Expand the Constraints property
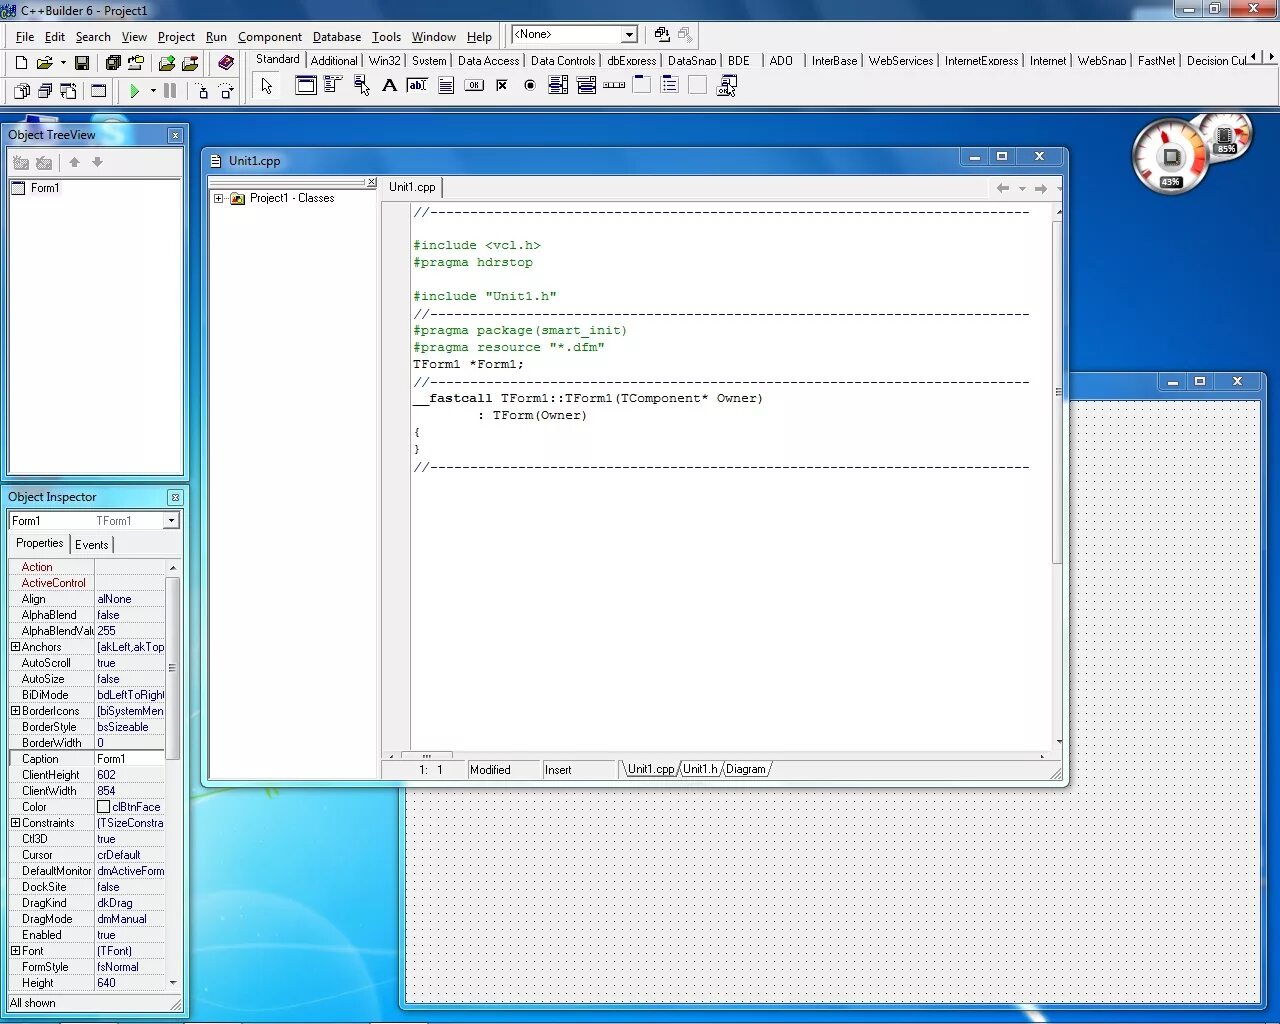1280x1024 pixels. point(15,823)
